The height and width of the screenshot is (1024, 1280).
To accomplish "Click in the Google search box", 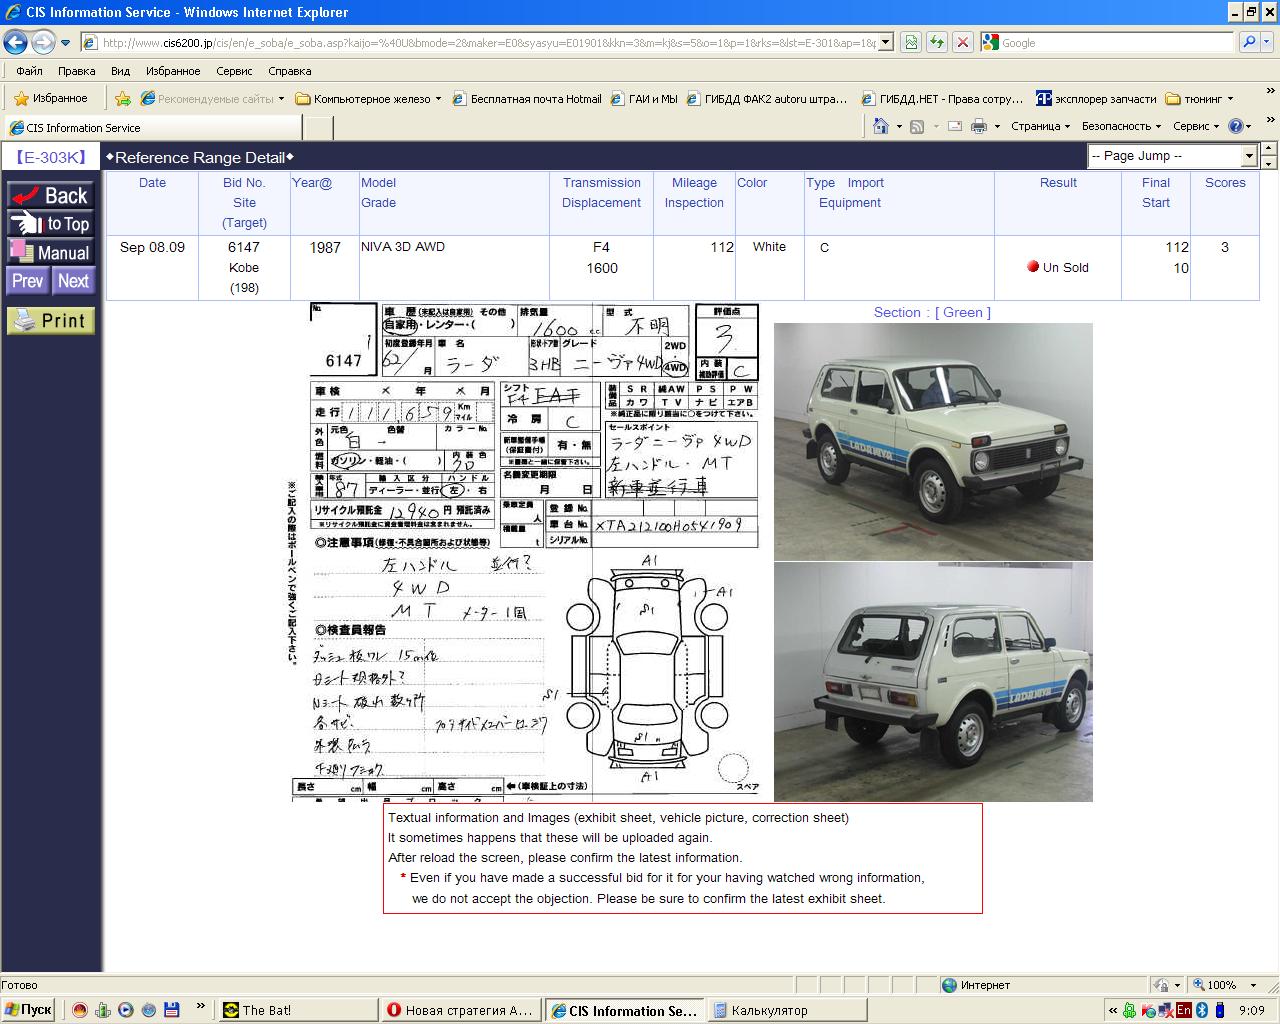I will coord(1110,43).
